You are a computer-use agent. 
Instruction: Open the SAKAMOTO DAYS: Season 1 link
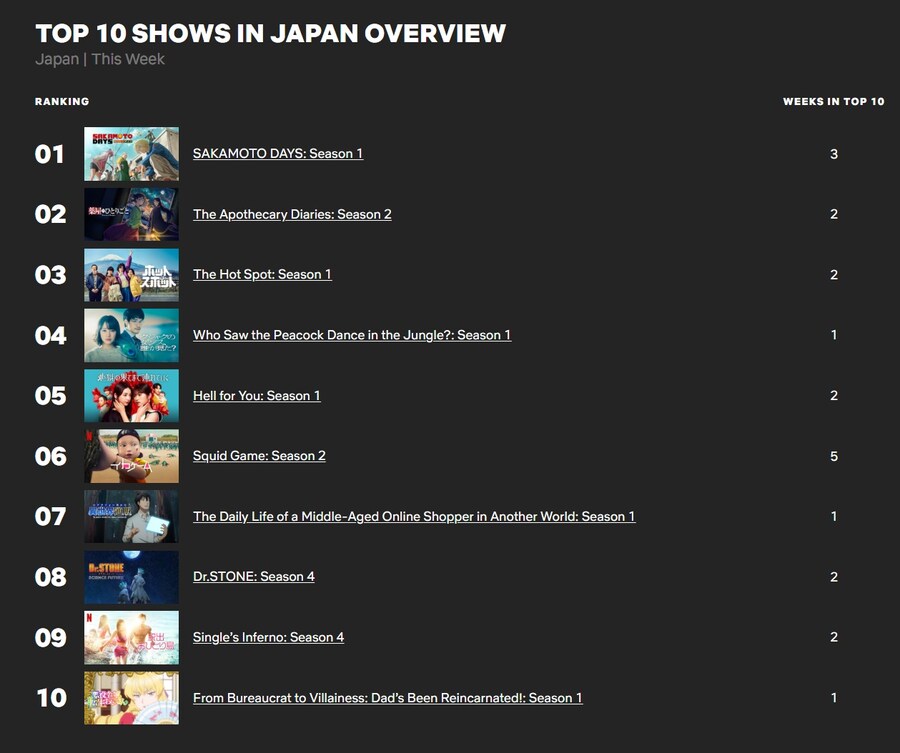(x=277, y=154)
